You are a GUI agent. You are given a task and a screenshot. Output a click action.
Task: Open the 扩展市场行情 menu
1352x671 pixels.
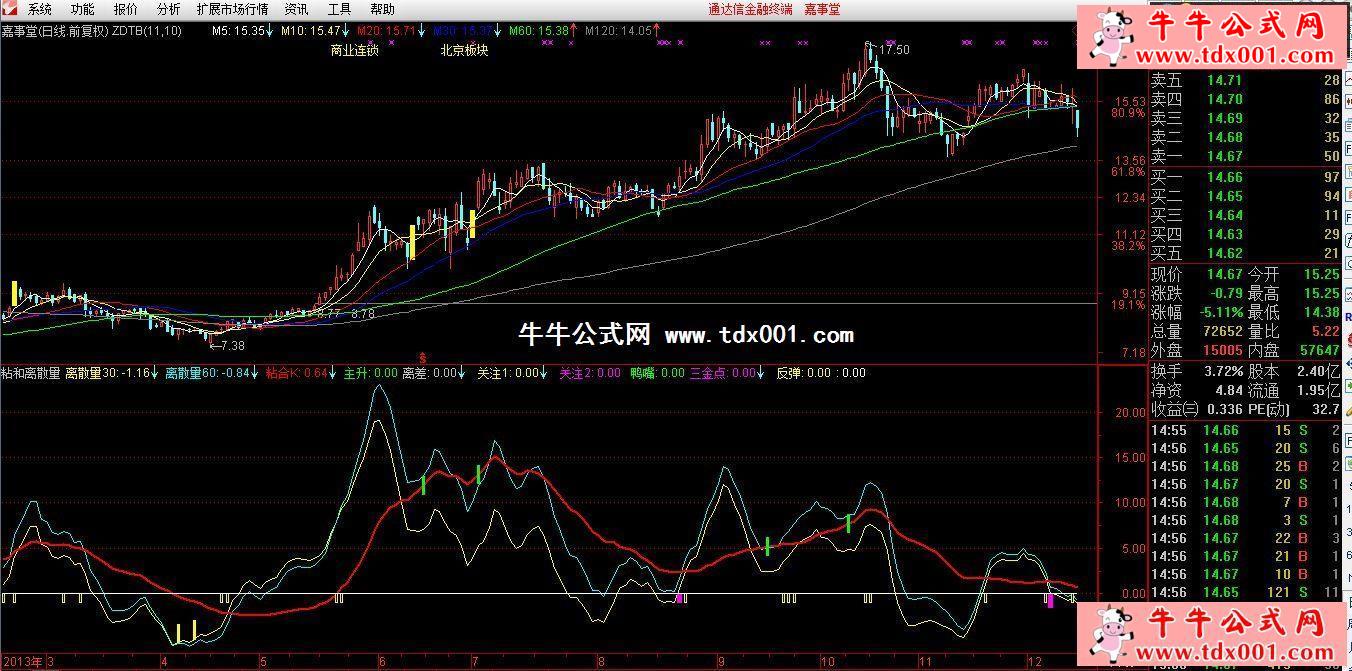[232, 9]
